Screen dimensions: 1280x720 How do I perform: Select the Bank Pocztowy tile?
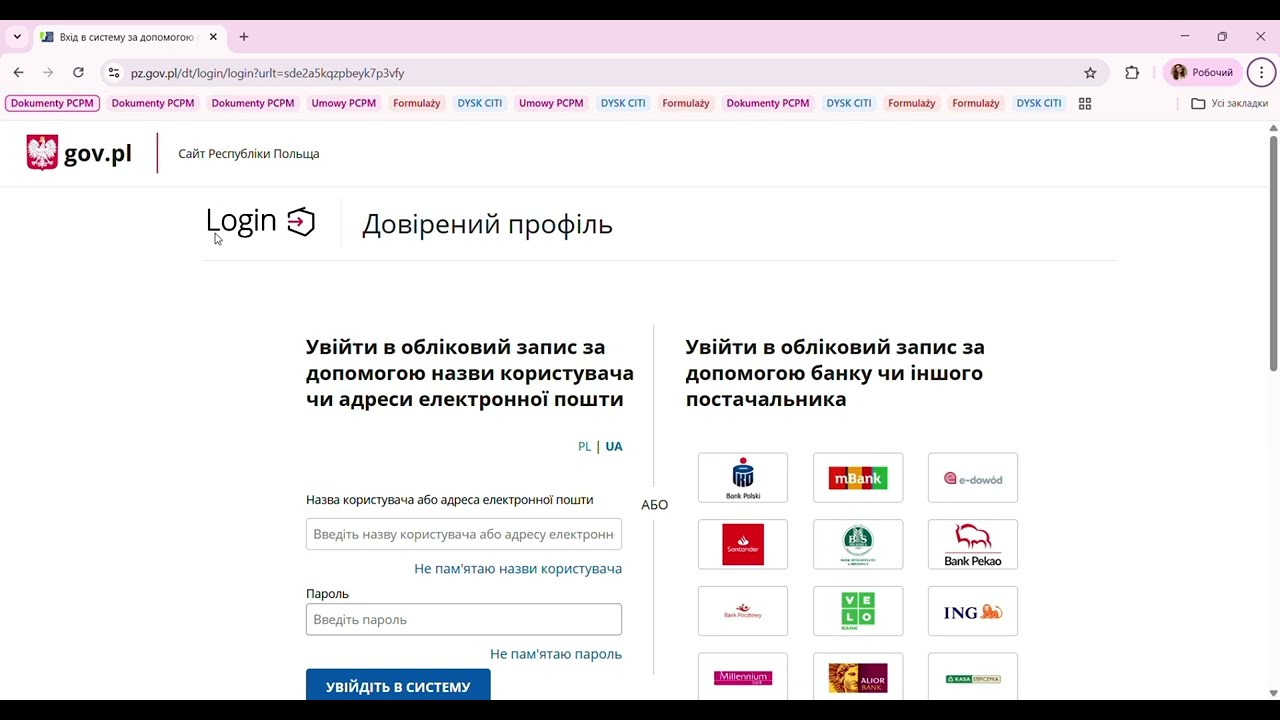pos(743,611)
